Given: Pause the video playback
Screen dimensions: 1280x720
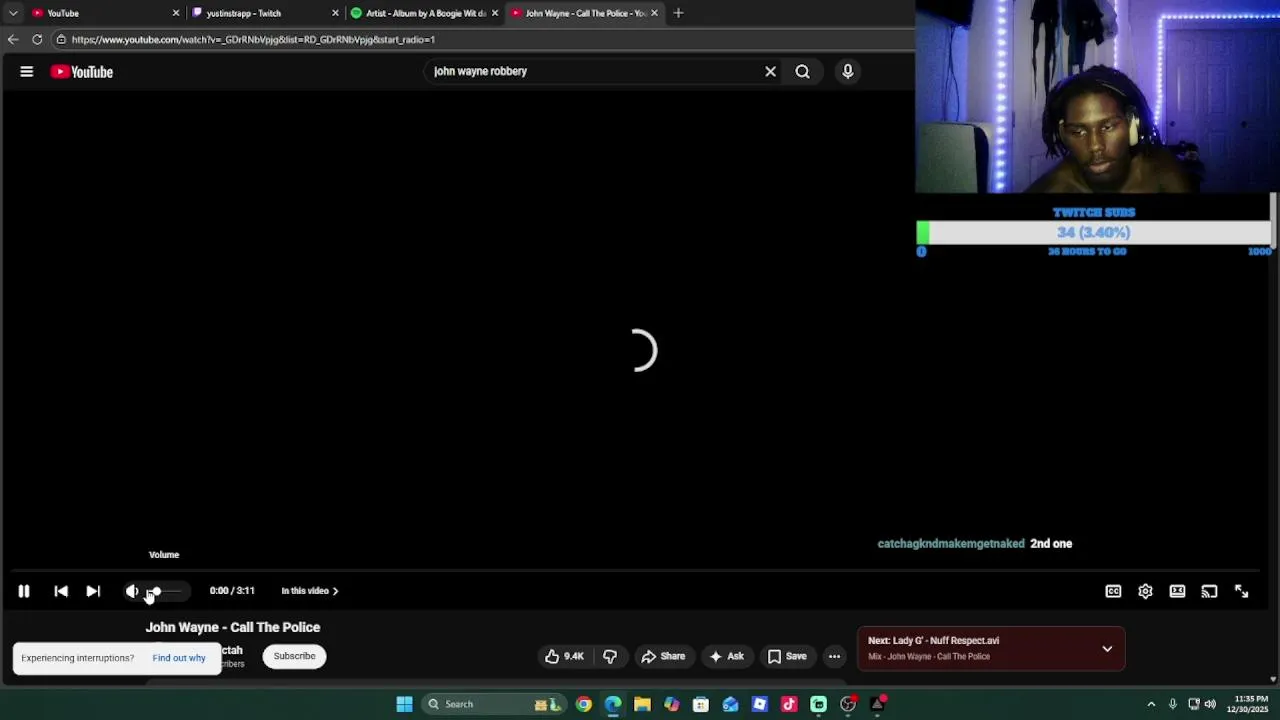Looking at the screenshot, I should coord(24,591).
